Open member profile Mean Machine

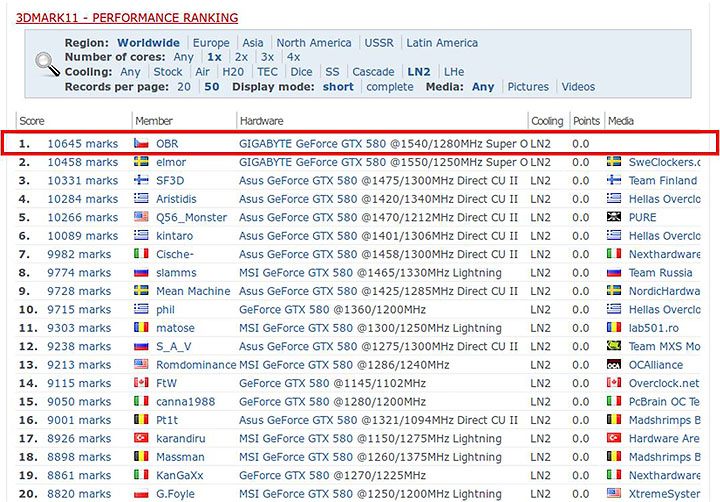coord(193,291)
